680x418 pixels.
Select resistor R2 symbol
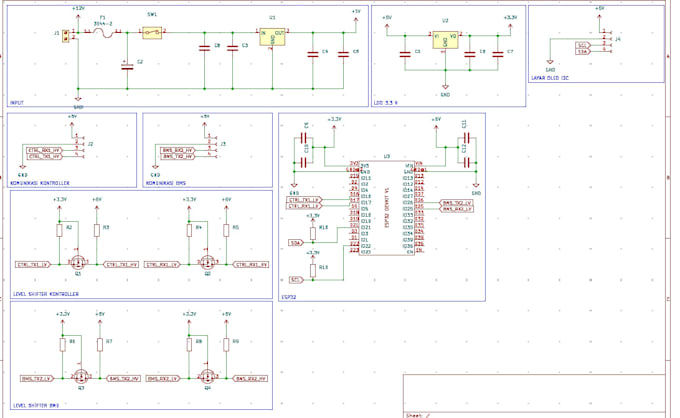coord(59,230)
